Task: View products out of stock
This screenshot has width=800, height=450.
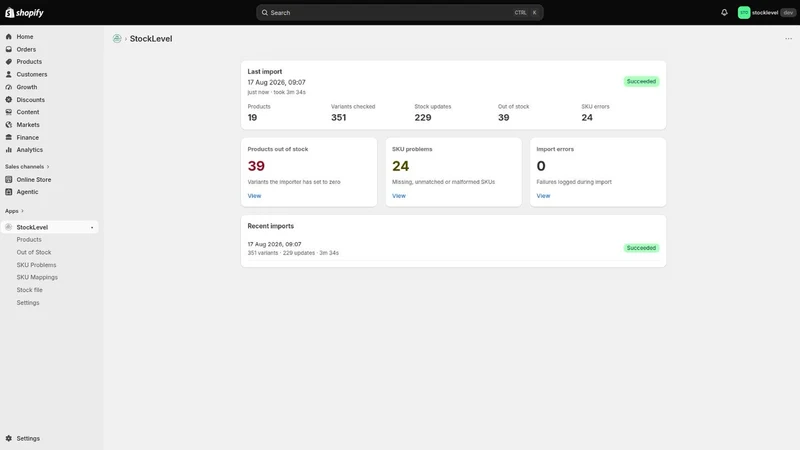Action: point(254,196)
